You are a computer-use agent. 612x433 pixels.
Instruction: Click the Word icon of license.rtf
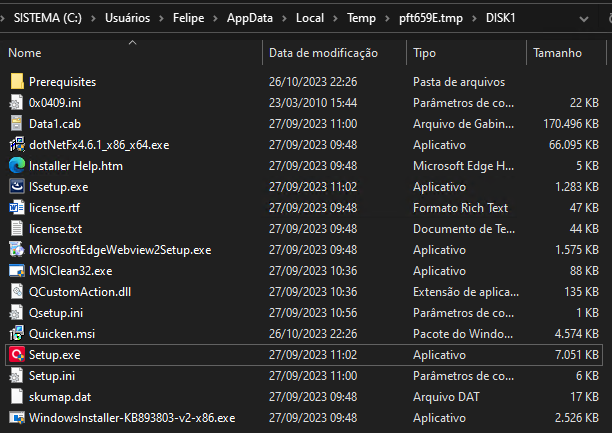point(17,208)
